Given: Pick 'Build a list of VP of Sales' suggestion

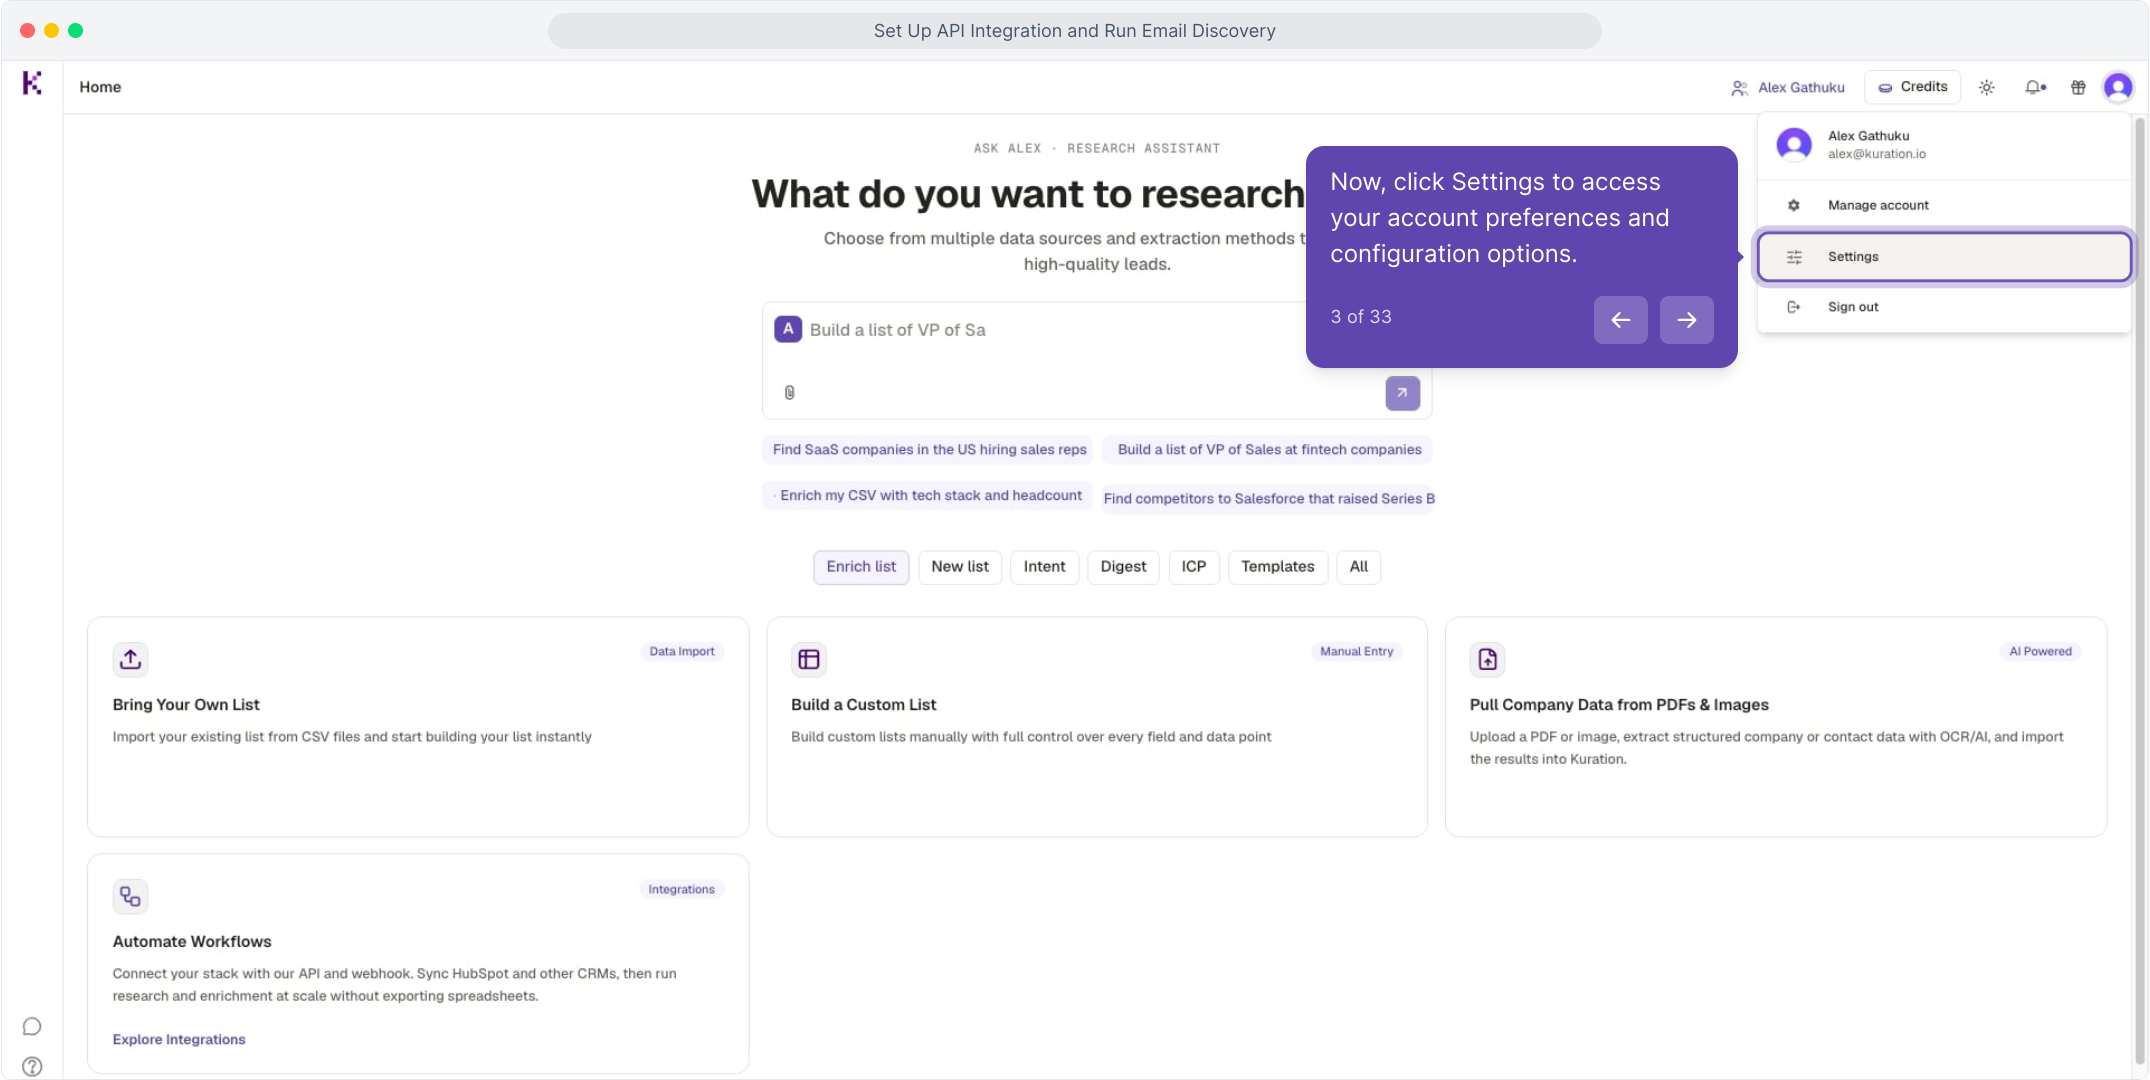Looking at the screenshot, I should 1268,450.
